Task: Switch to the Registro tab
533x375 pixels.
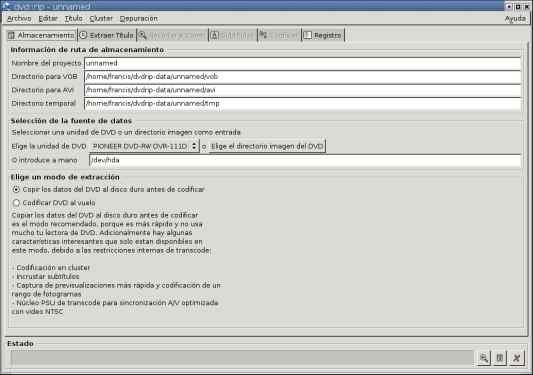Action: (x=323, y=35)
